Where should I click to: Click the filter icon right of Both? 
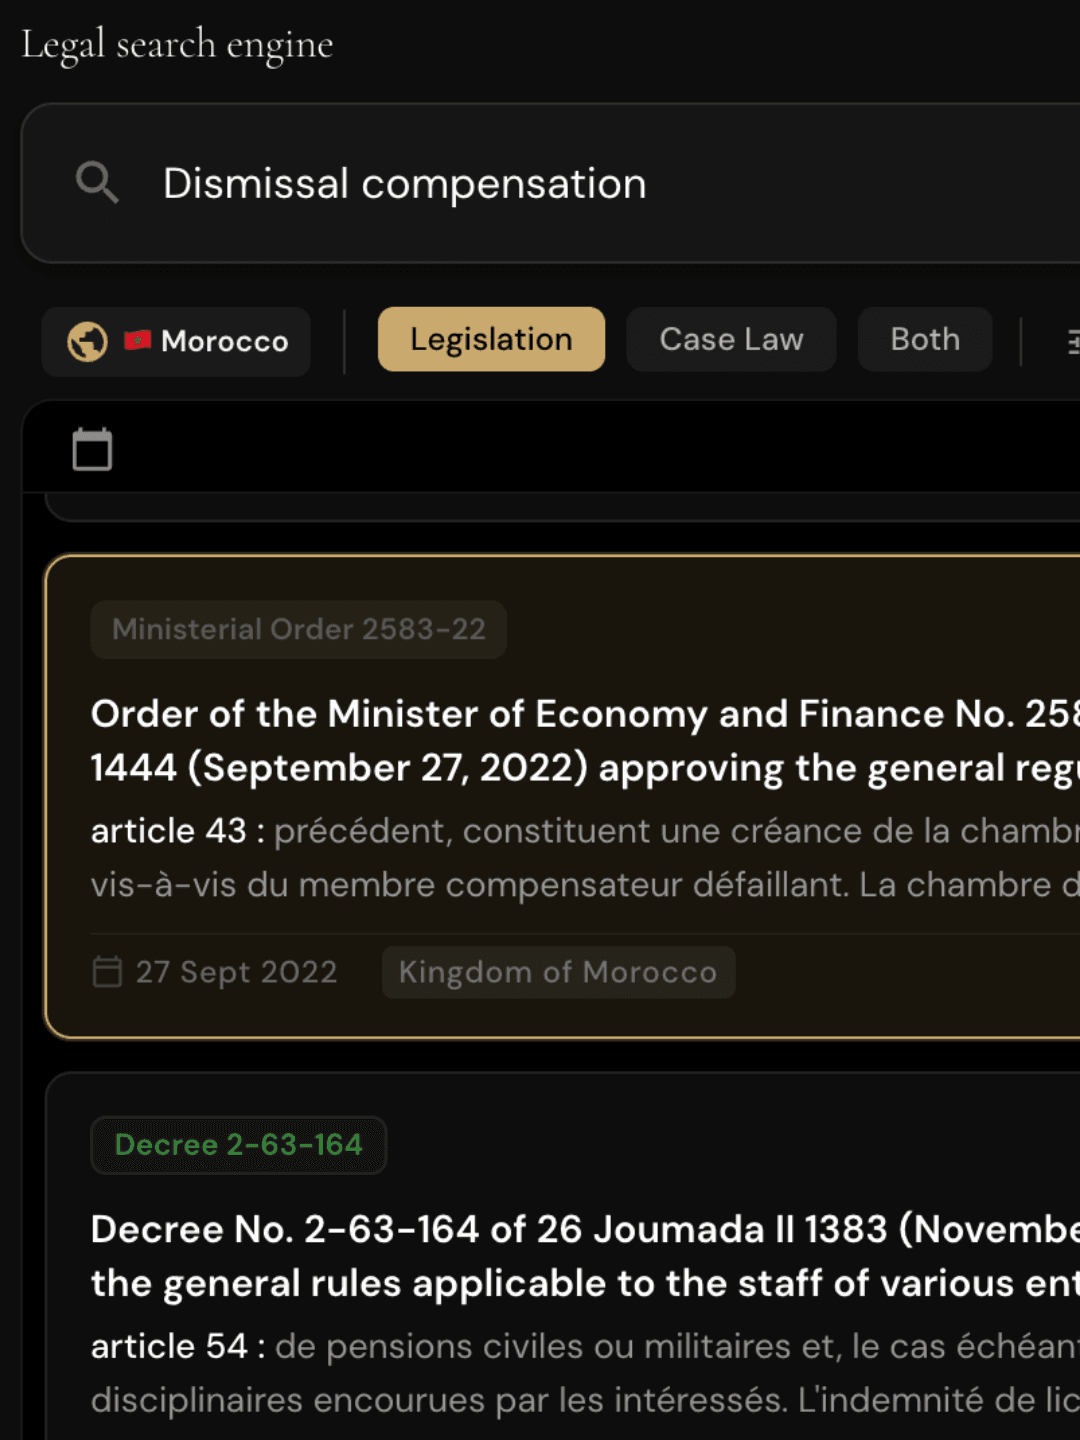[x=1072, y=342]
